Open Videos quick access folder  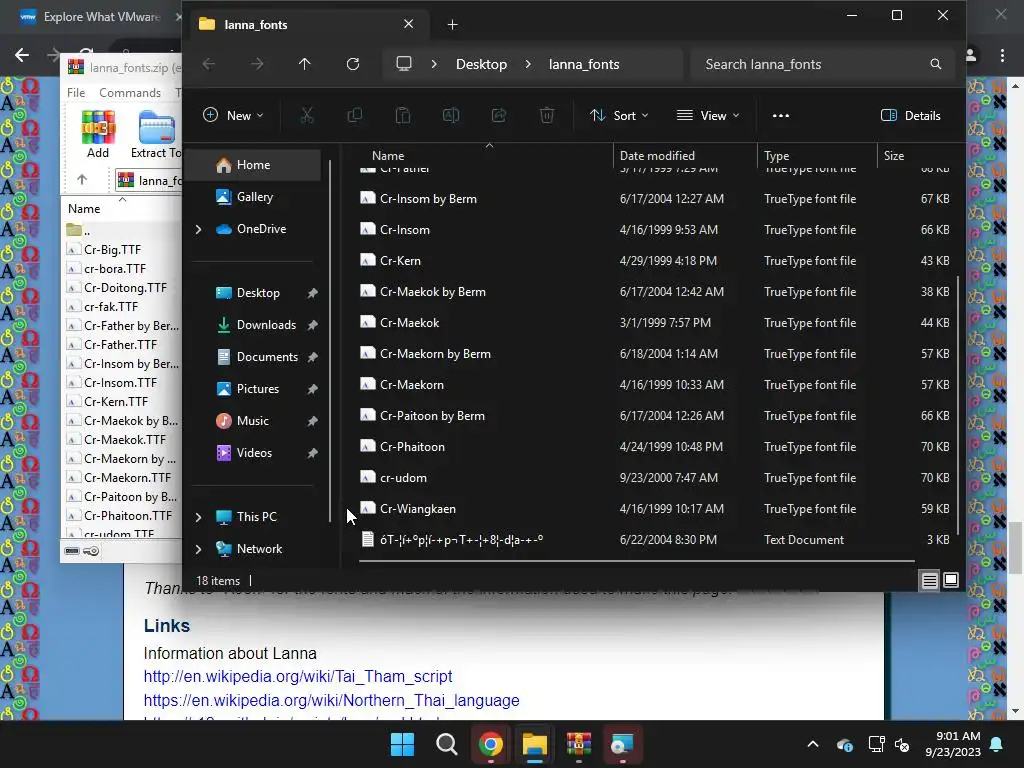pyautogui.click(x=254, y=453)
